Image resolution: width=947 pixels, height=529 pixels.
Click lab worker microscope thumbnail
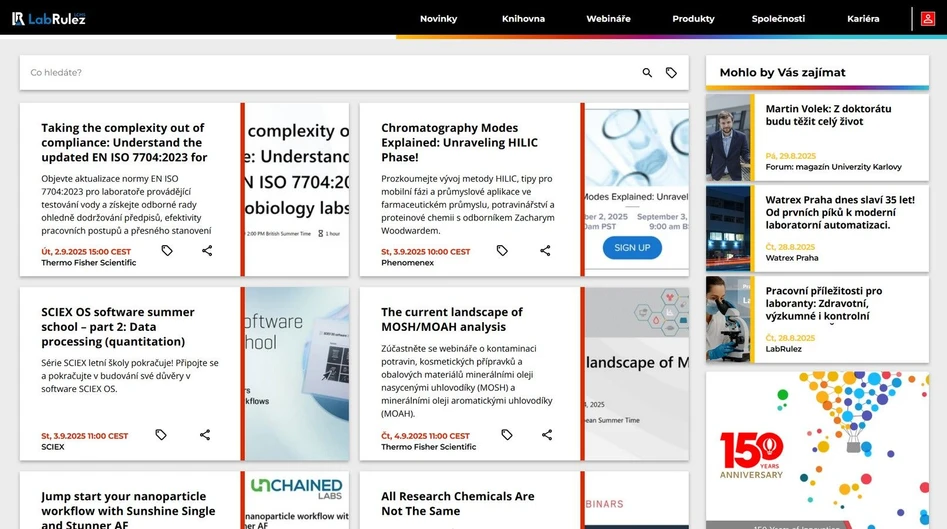[728, 319]
